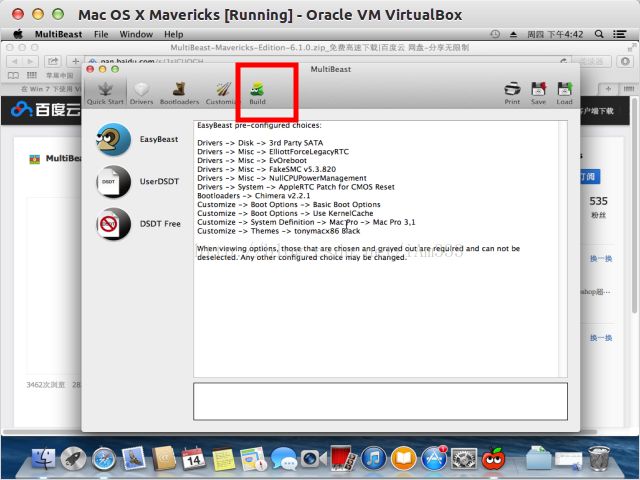
Task: Open the blue folder stack in Dock
Action: (538, 458)
